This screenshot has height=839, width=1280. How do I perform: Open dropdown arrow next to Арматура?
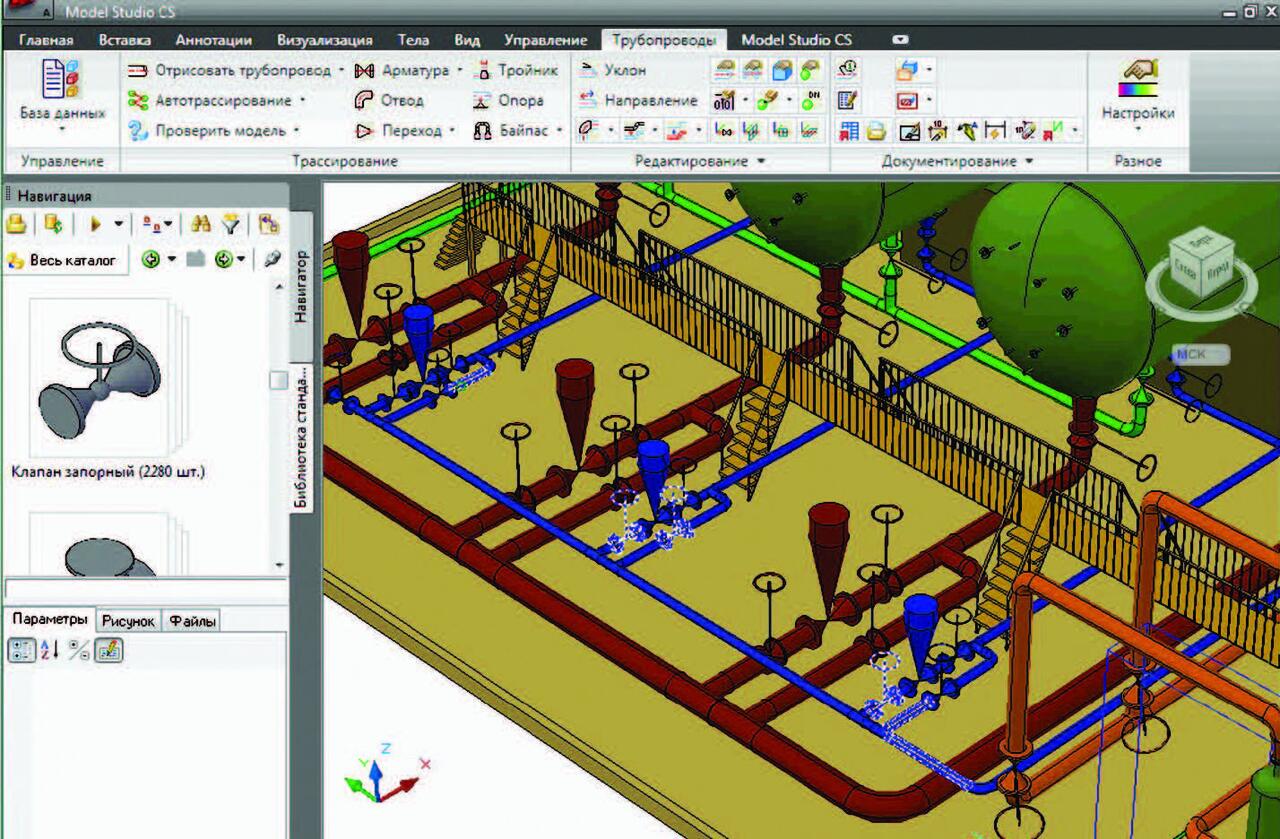tap(460, 71)
